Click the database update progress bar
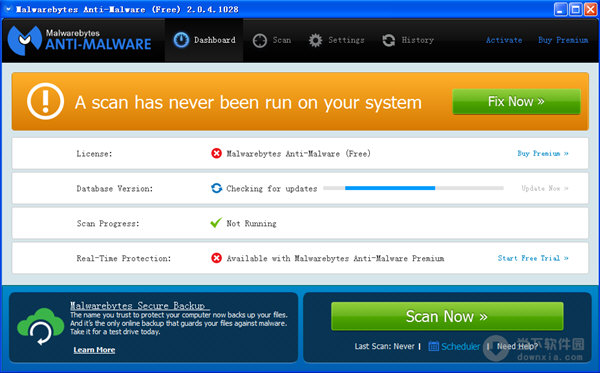 coord(413,188)
